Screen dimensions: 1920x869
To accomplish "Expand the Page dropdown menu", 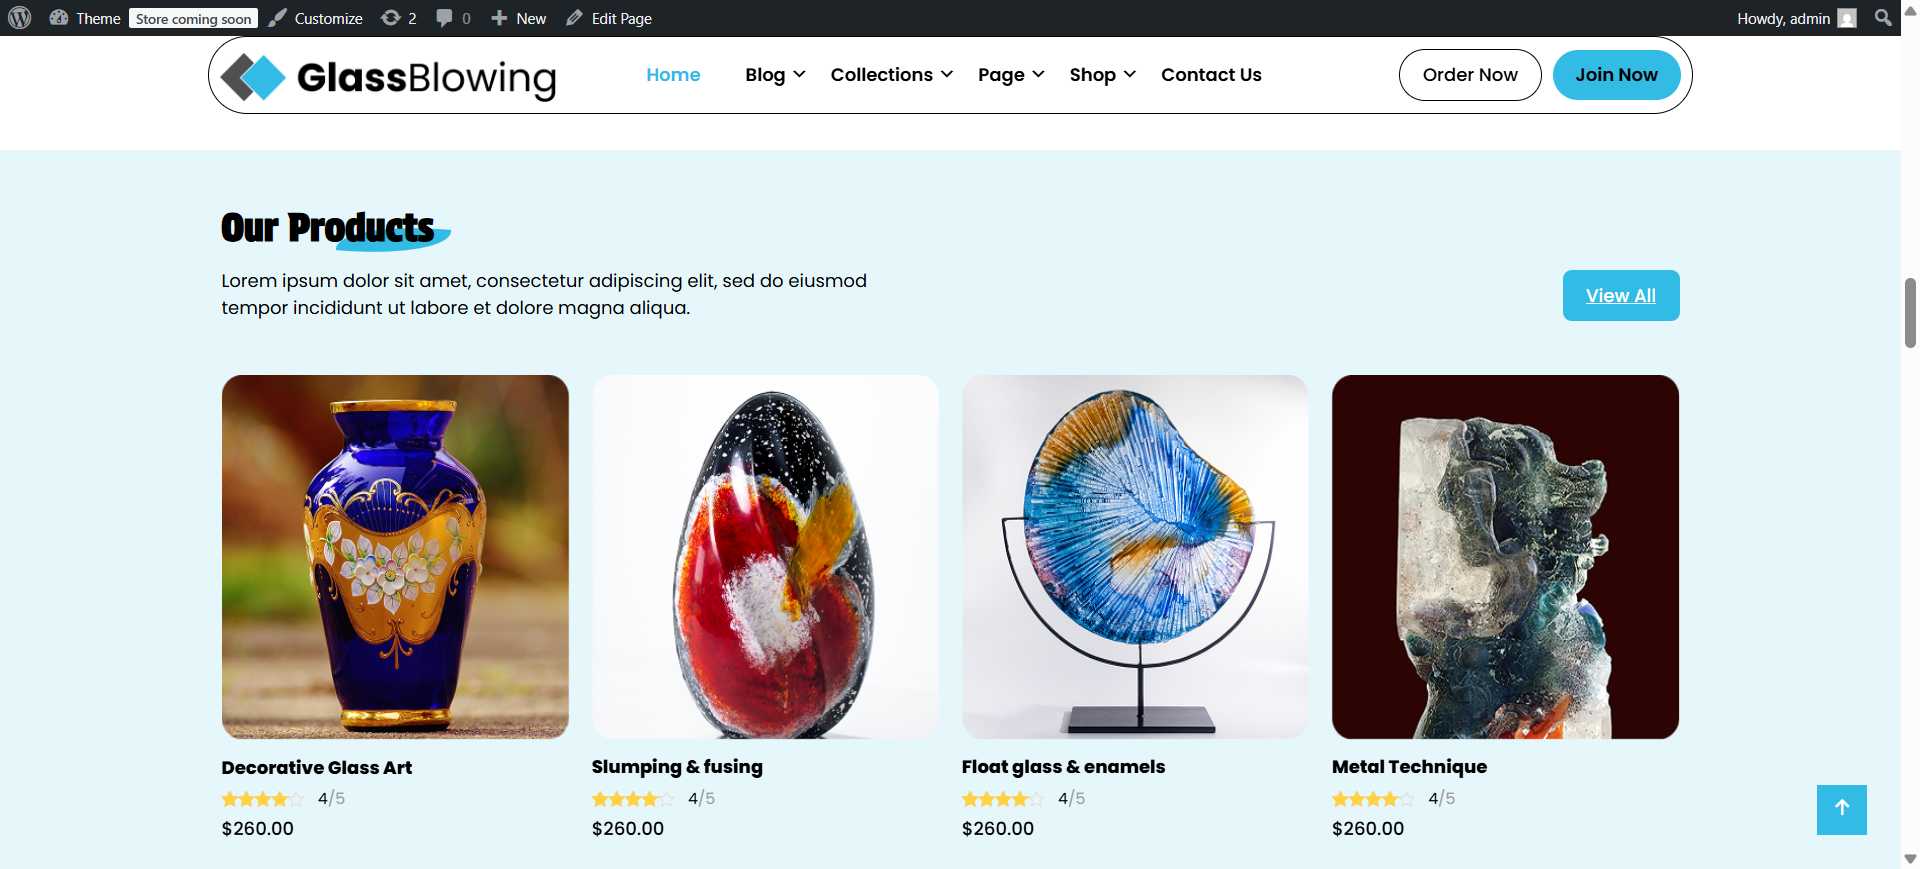I will pyautogui.click(x=1011, y=75).
